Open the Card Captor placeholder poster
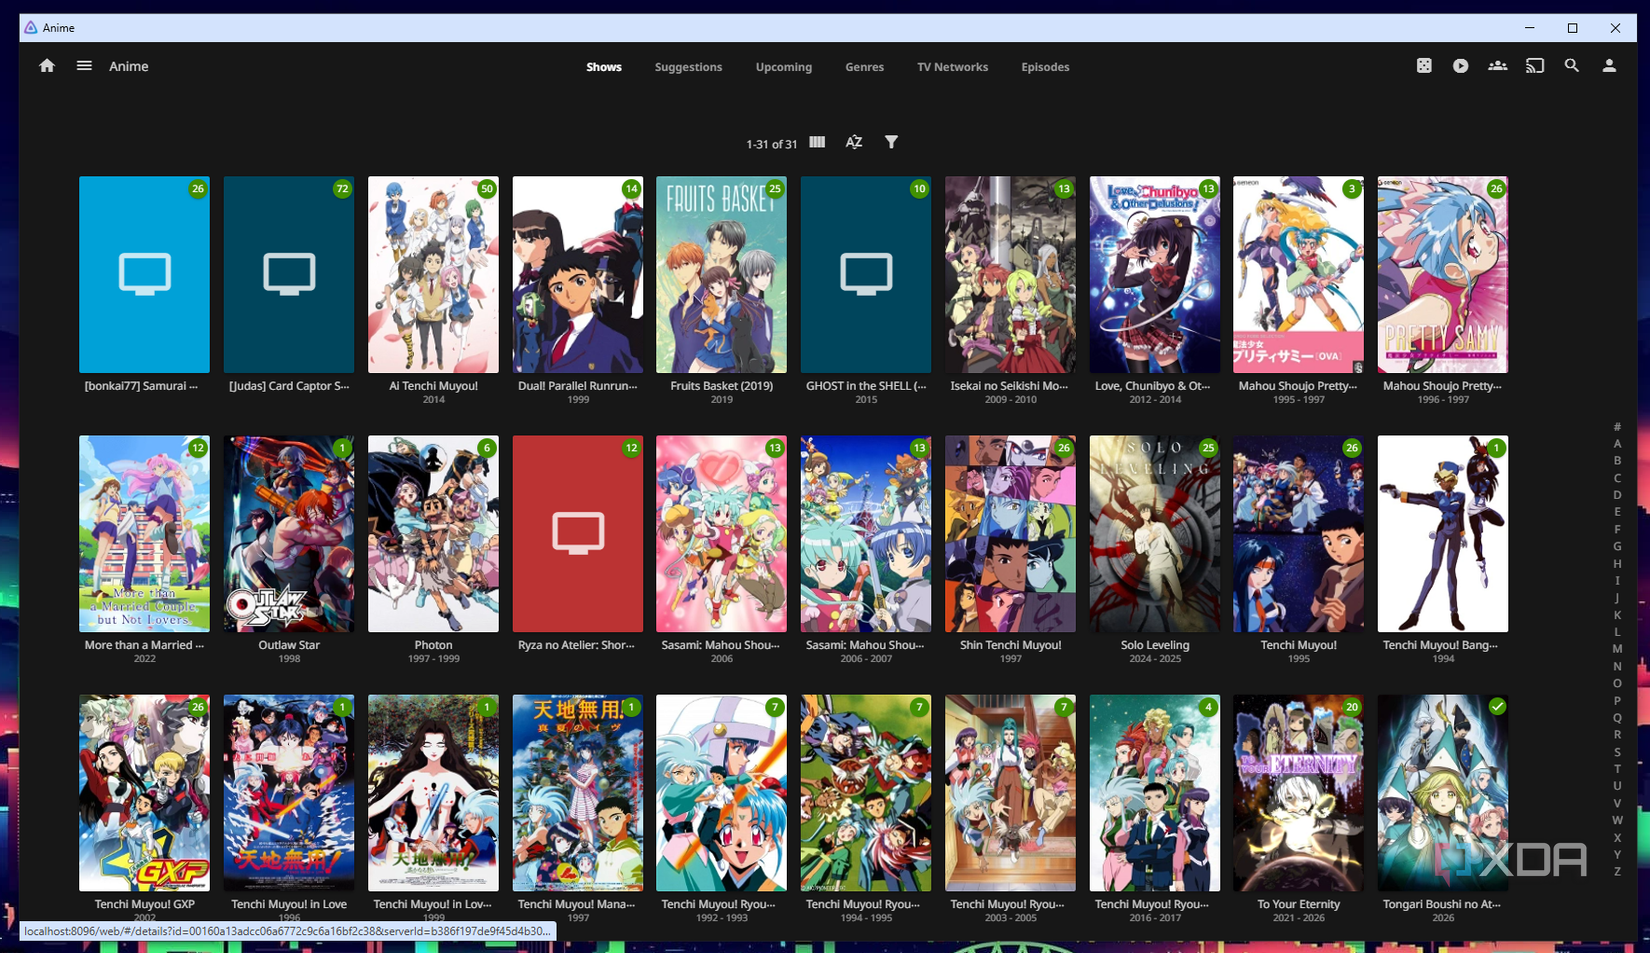The image size is (1650, 953). [x=289, y=275]
